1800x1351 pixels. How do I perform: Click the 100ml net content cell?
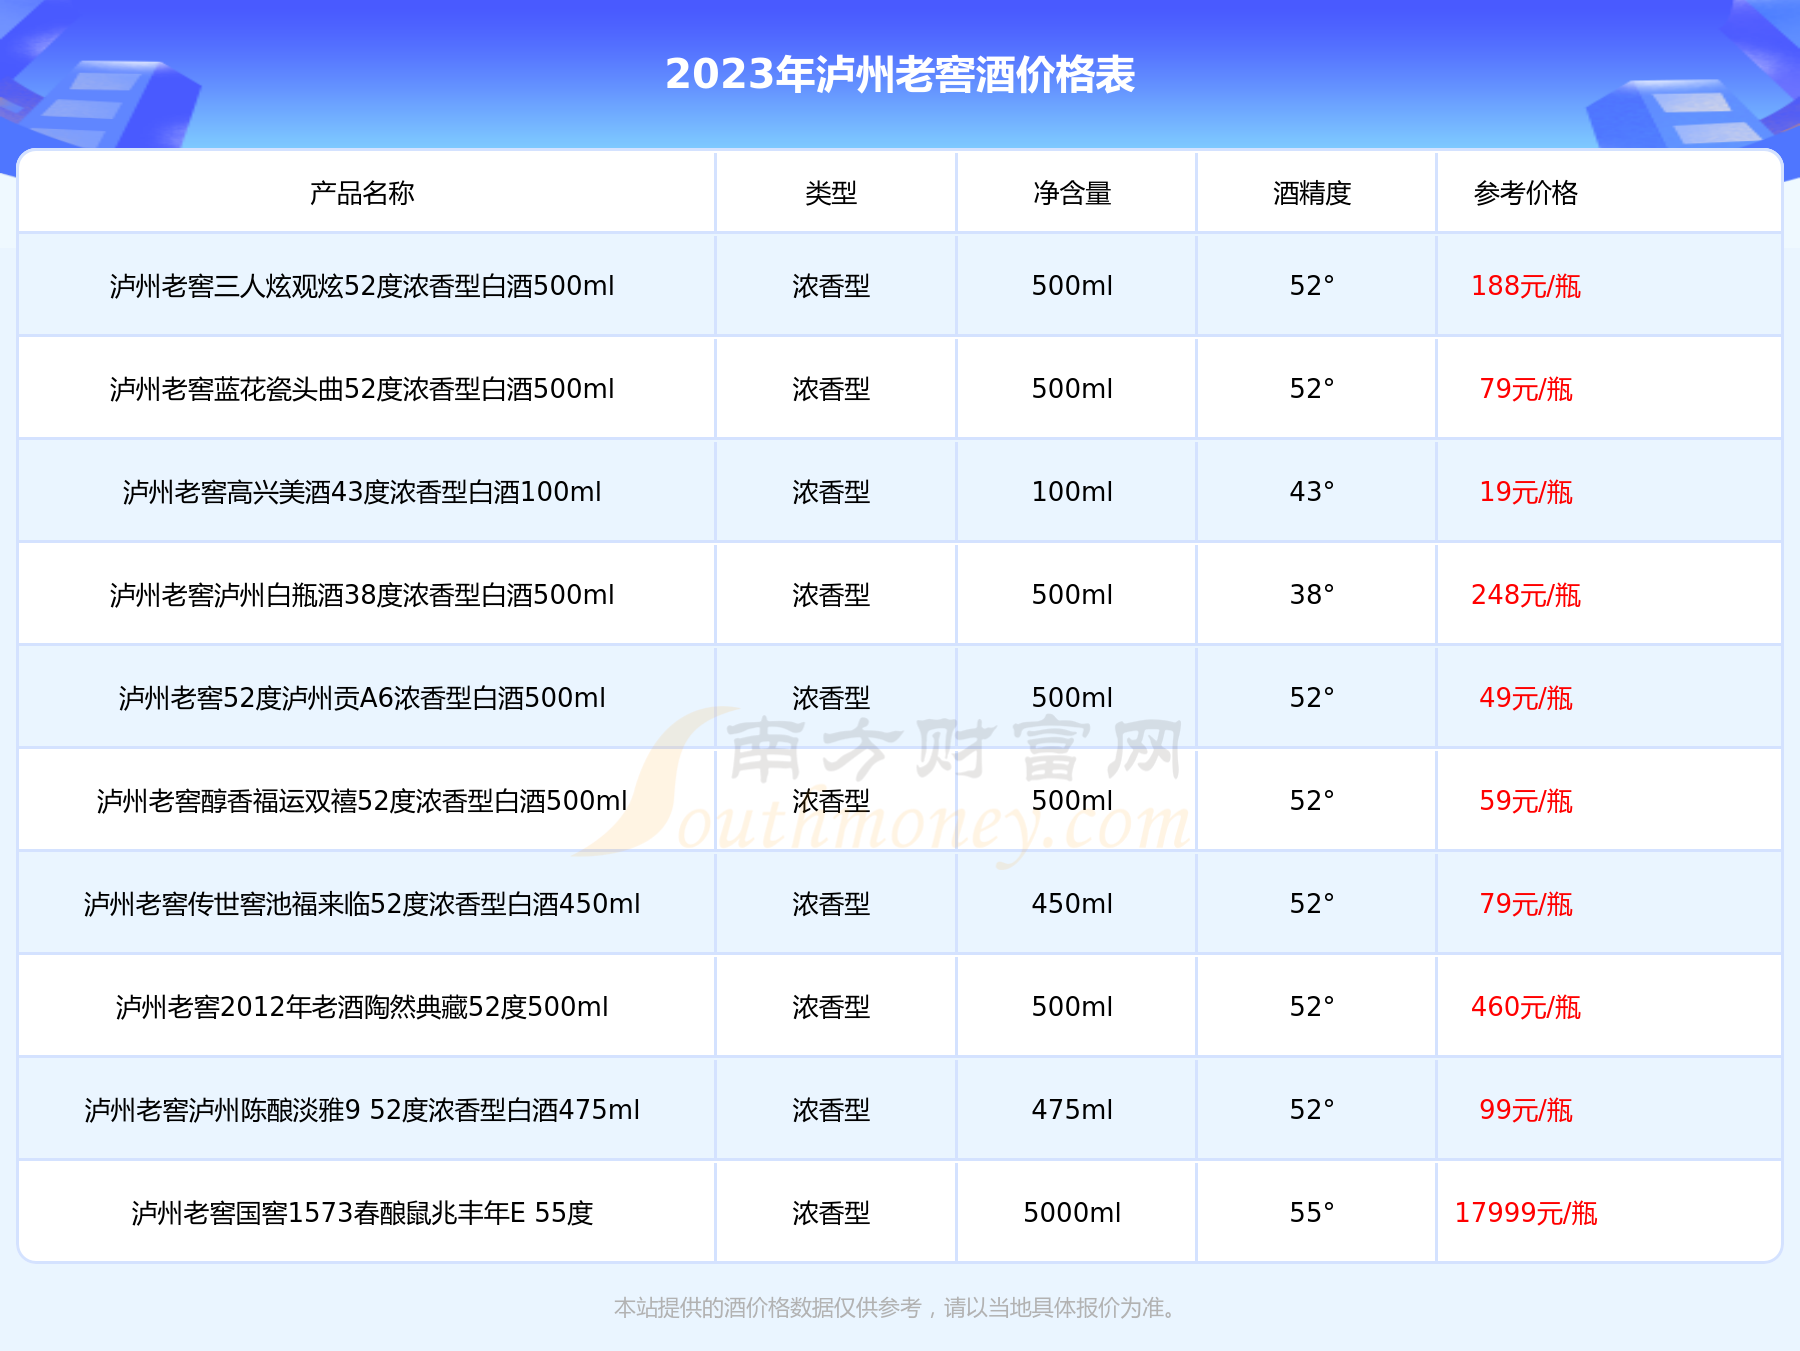1072,492
